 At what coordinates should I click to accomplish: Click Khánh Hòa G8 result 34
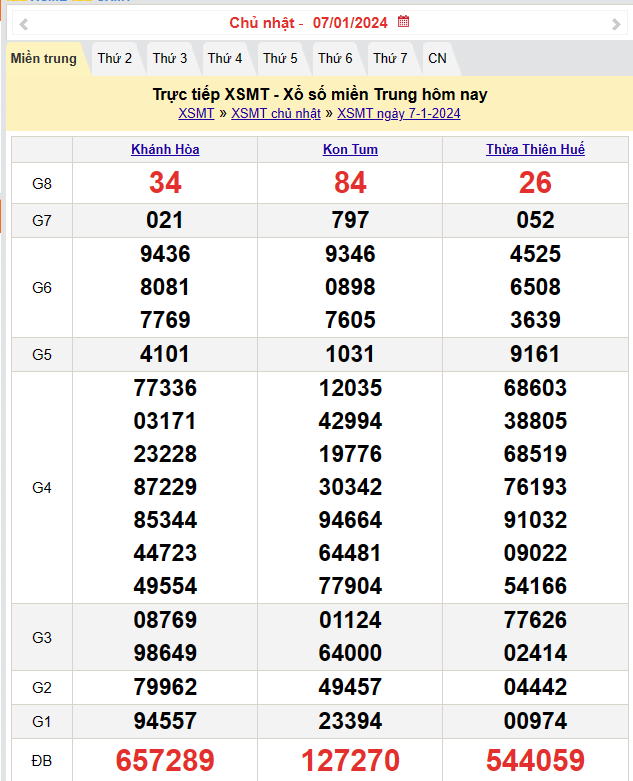click(x=165, y=183)
